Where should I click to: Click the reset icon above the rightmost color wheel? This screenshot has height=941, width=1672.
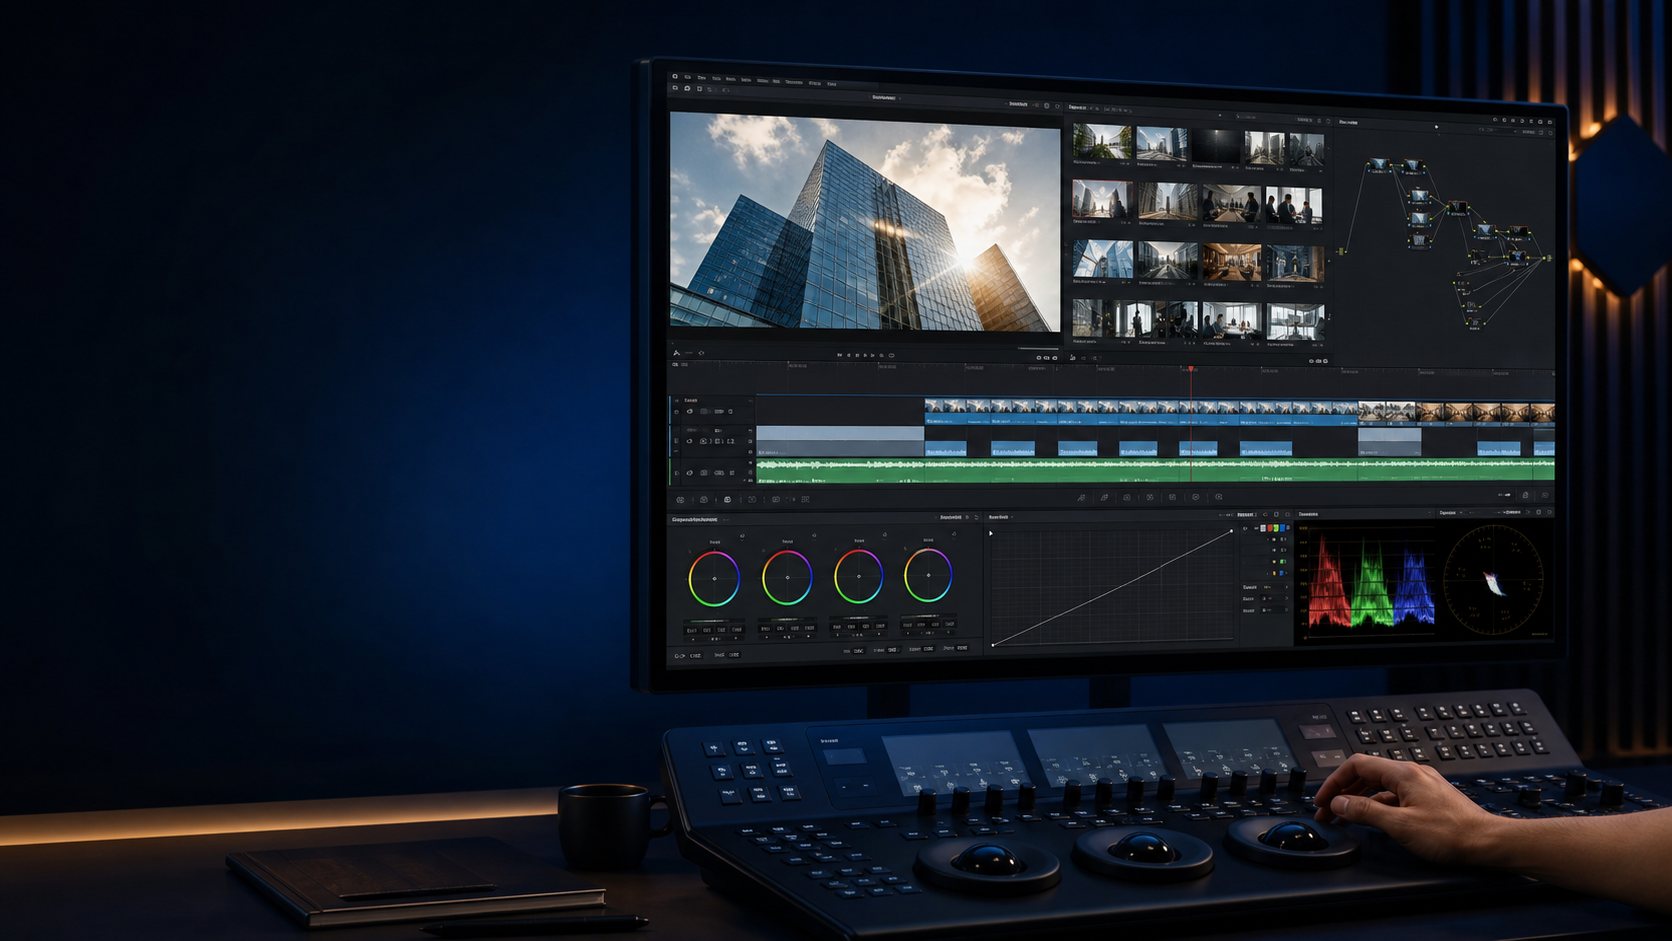coord(954,534)
